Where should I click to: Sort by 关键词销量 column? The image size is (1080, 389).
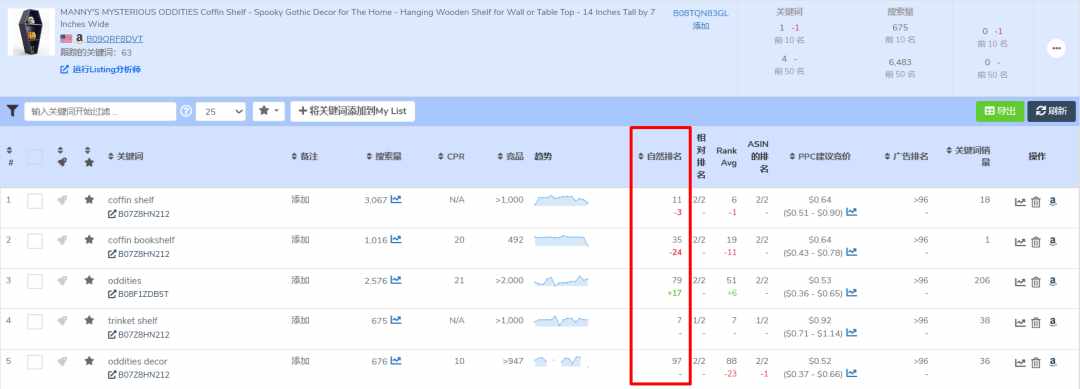coord(968,157)
